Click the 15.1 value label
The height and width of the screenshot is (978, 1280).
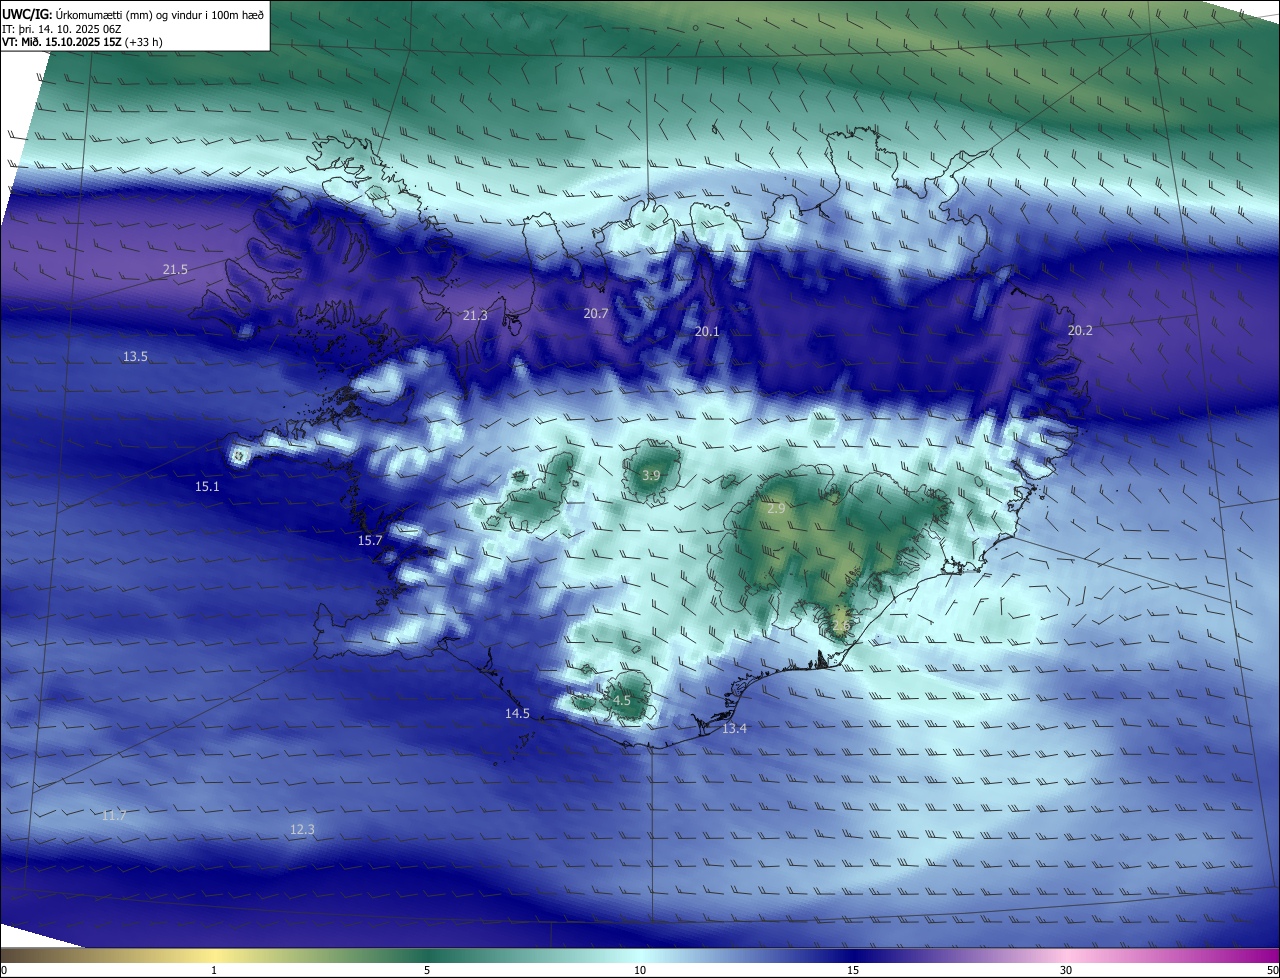(207, 487)
